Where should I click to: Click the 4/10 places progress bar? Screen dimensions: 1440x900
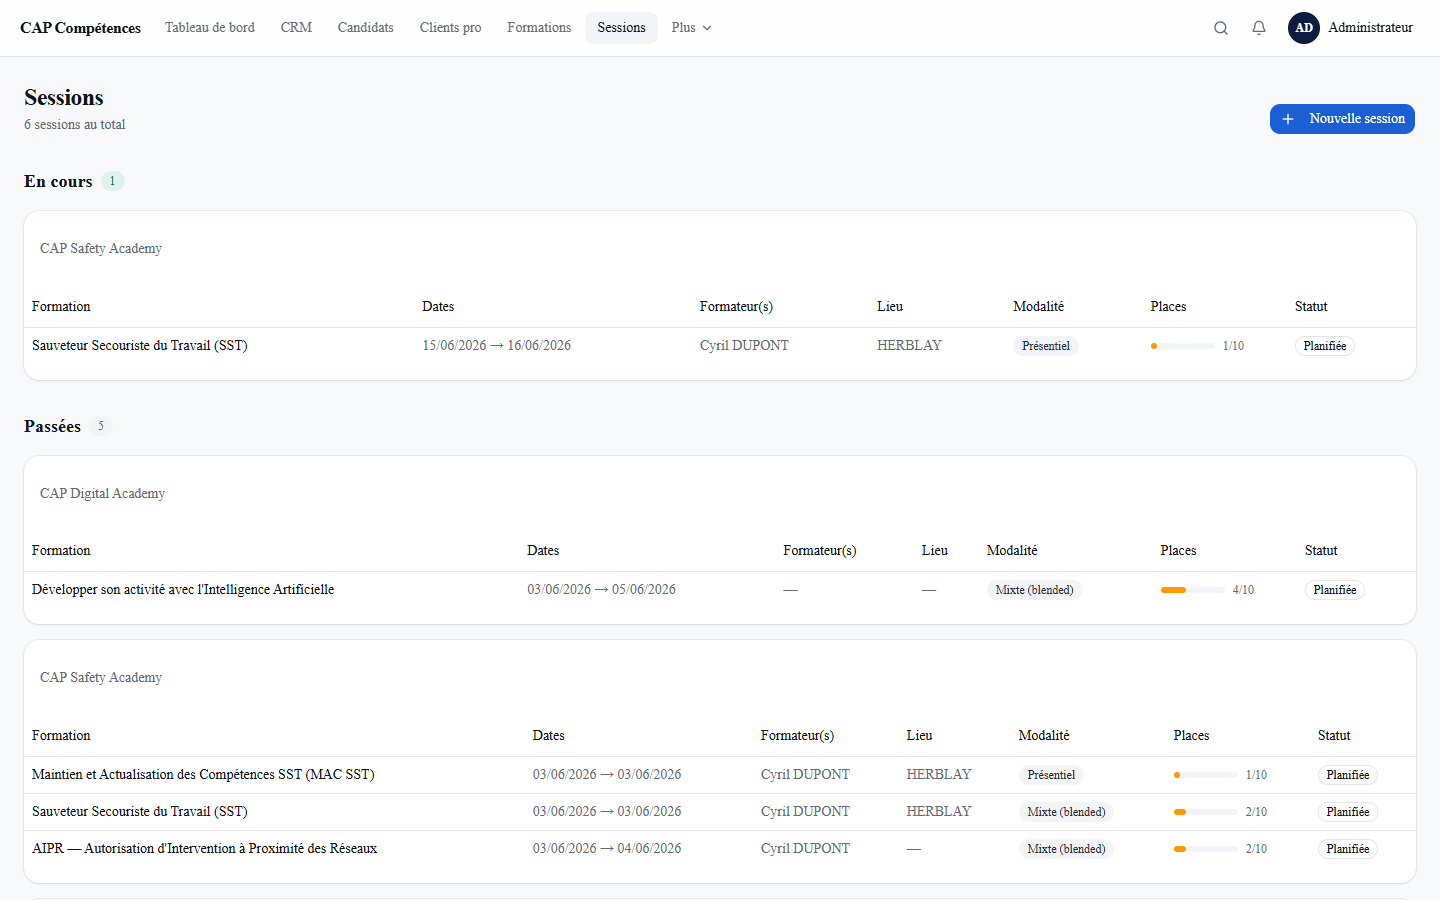pyautogui.click(x=1193, y=590)
